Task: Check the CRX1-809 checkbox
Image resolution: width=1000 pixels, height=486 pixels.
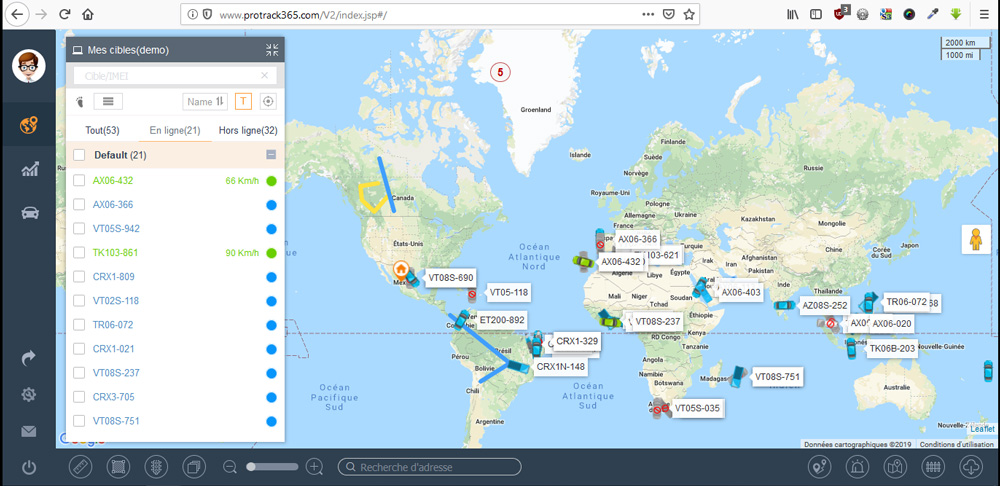Action: coord(79,277)
